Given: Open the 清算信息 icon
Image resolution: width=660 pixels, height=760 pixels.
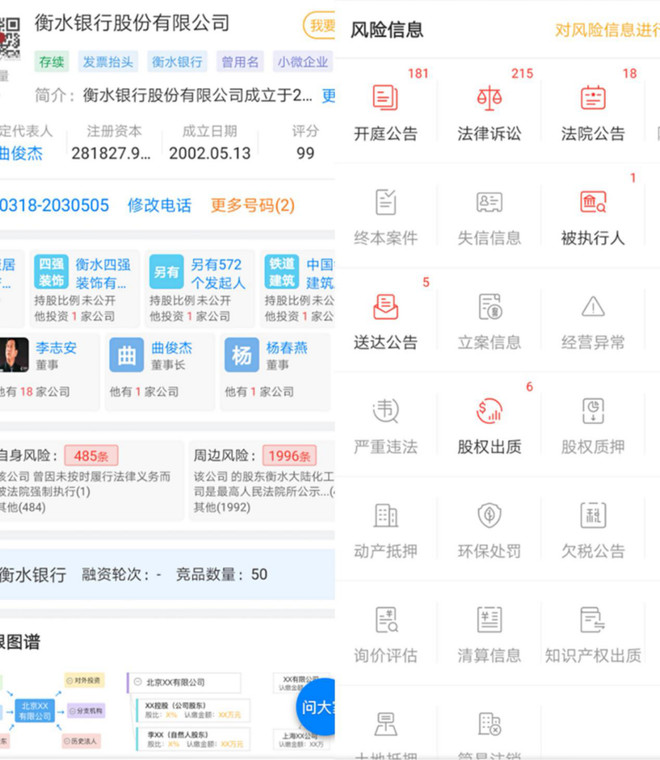Looking at the screenshot, I should tap(489, 620).
